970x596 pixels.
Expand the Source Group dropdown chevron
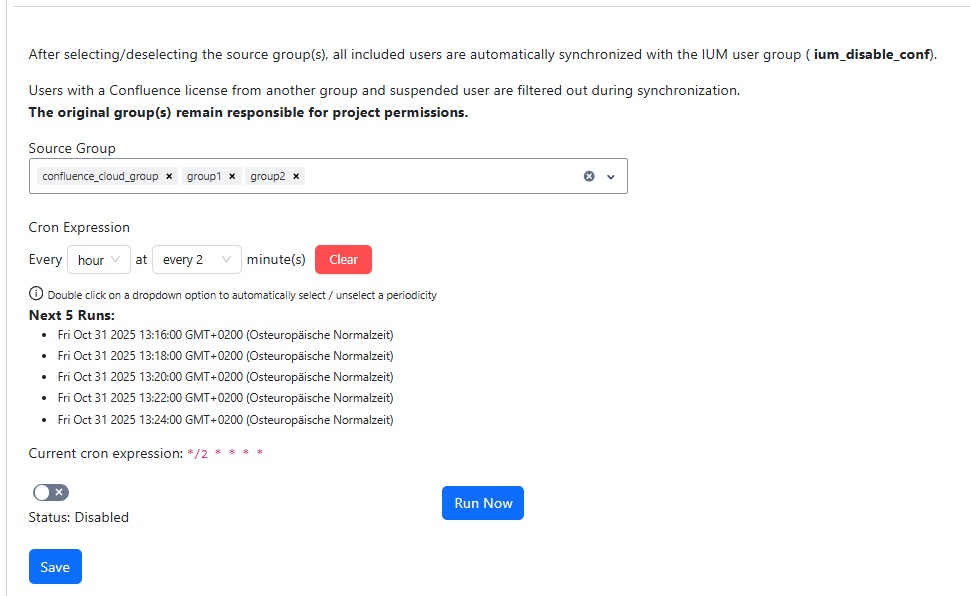coord(611,177)
